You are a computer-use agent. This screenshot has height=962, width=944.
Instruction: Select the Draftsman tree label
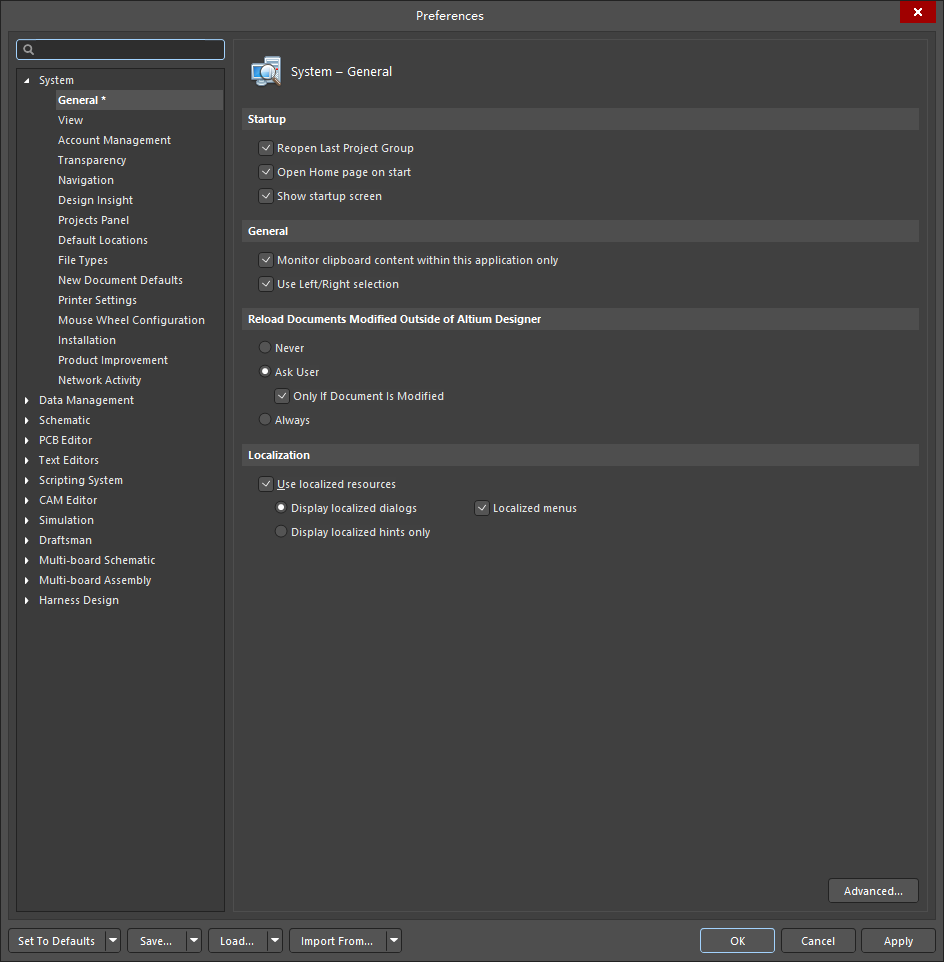coord(65,541)
